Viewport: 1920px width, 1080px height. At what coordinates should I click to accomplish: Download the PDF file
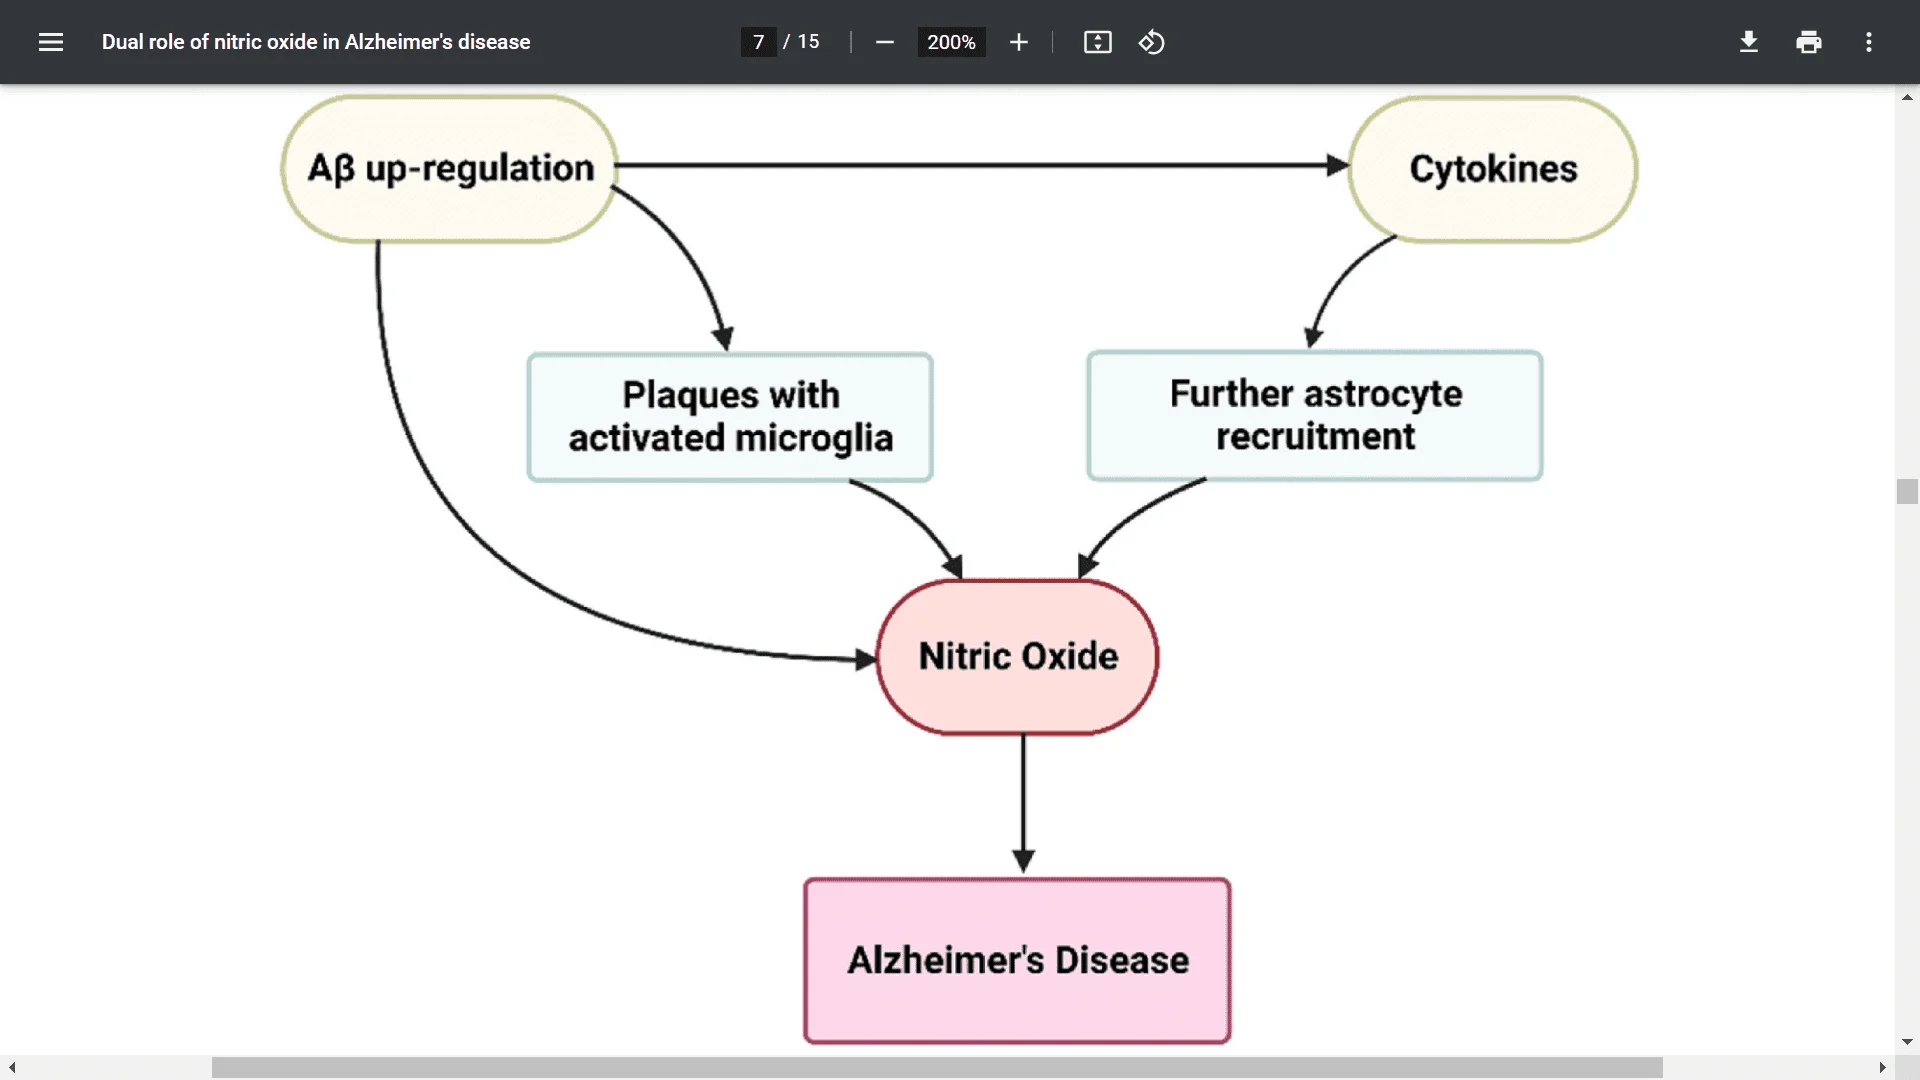pyautogui.click(x=1748, y=42)
